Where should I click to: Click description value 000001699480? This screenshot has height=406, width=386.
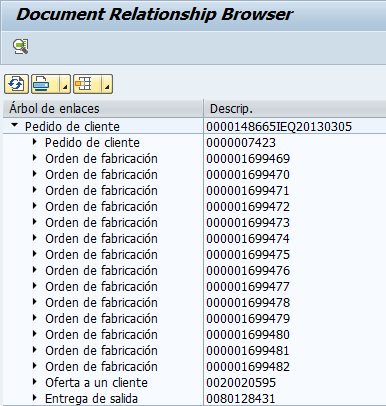click(248, 335)
